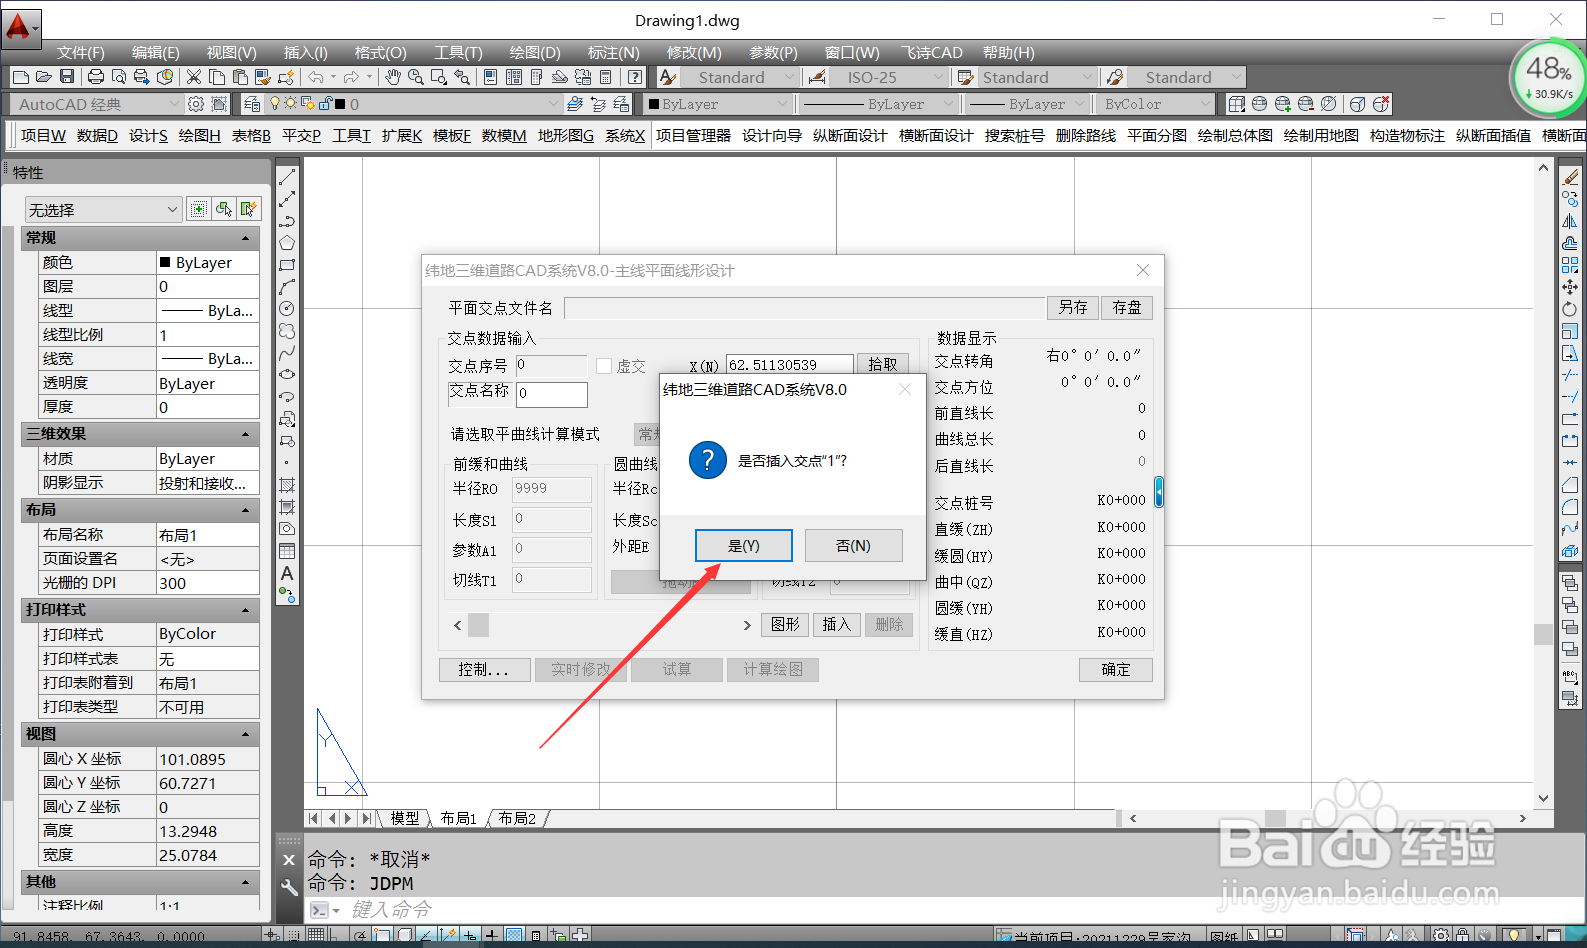Toggle layer lock padlock icon
1587x948 pixels.
[x=324, y=104]
